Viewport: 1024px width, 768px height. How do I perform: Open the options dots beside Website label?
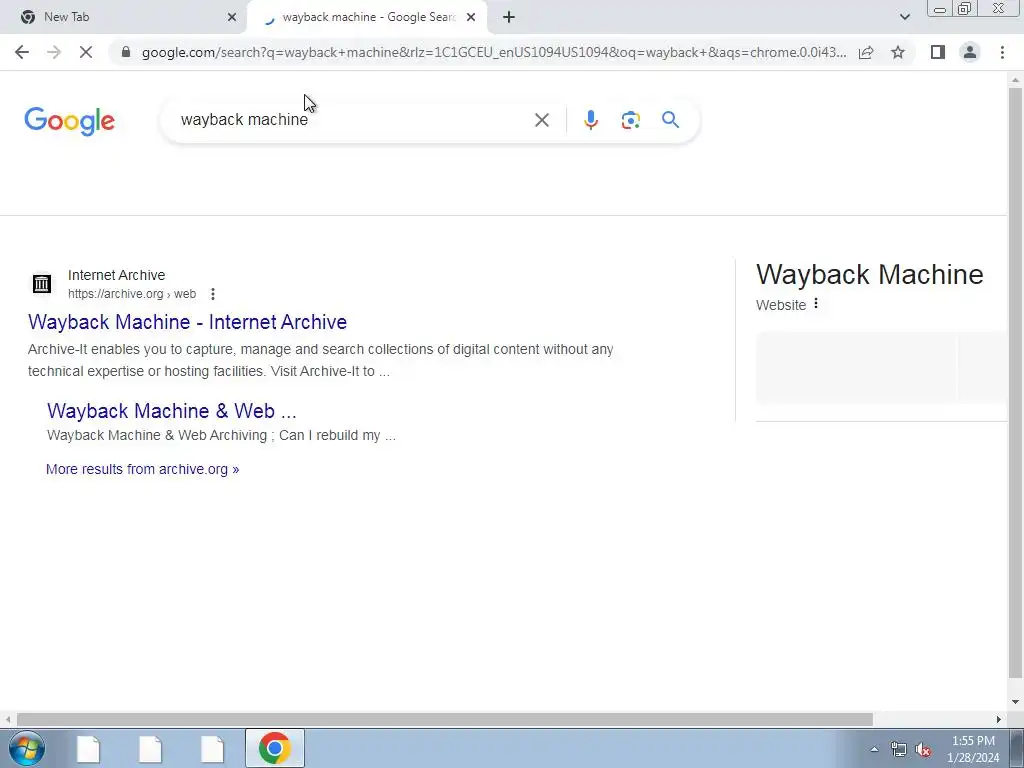click(816, 304)
